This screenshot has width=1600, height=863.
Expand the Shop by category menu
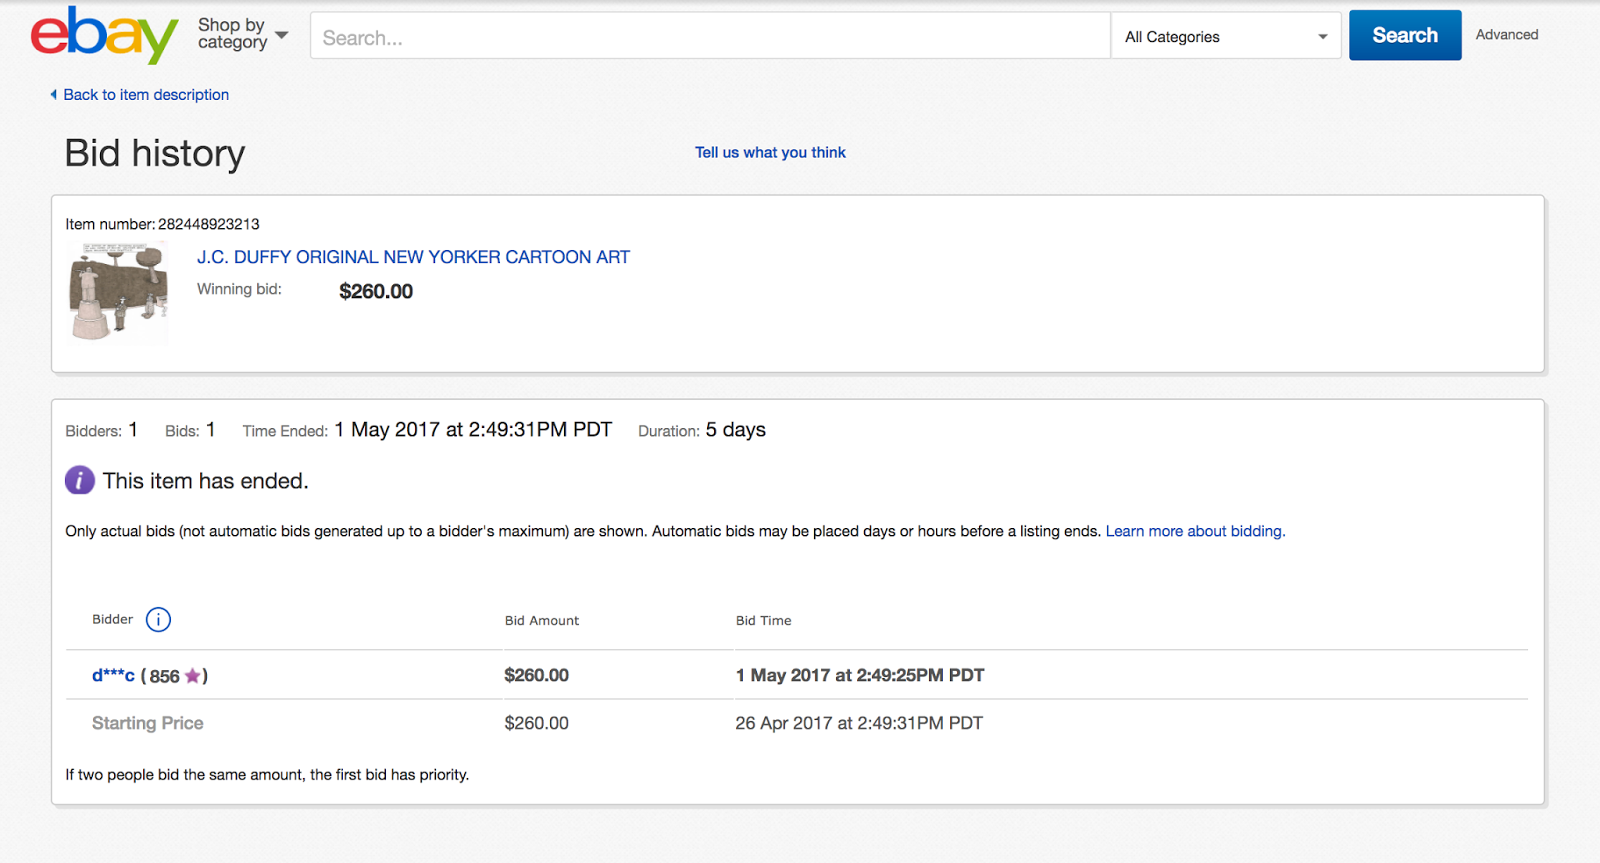pos(243,34)
